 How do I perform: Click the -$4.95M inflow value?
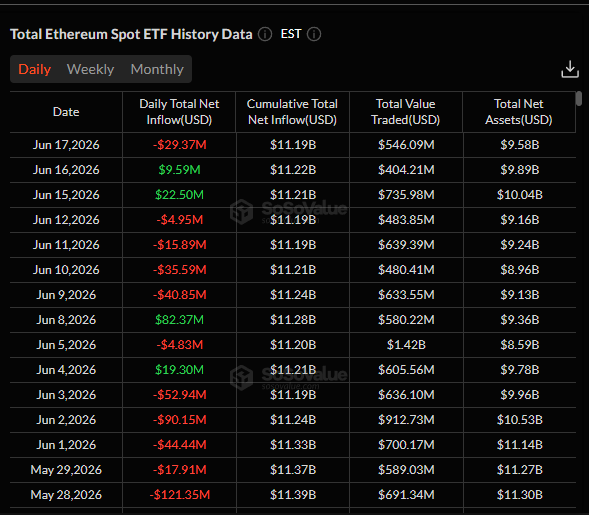click(180, 220)
